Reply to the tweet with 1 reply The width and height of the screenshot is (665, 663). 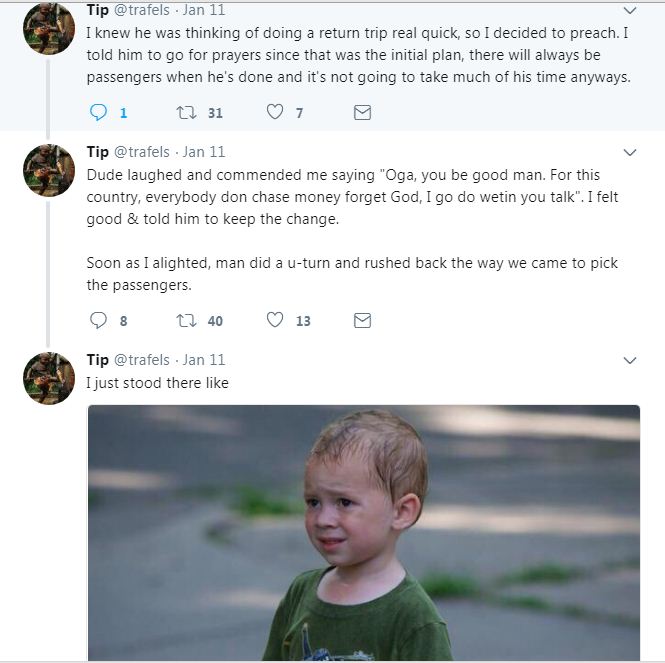(98, 113)
